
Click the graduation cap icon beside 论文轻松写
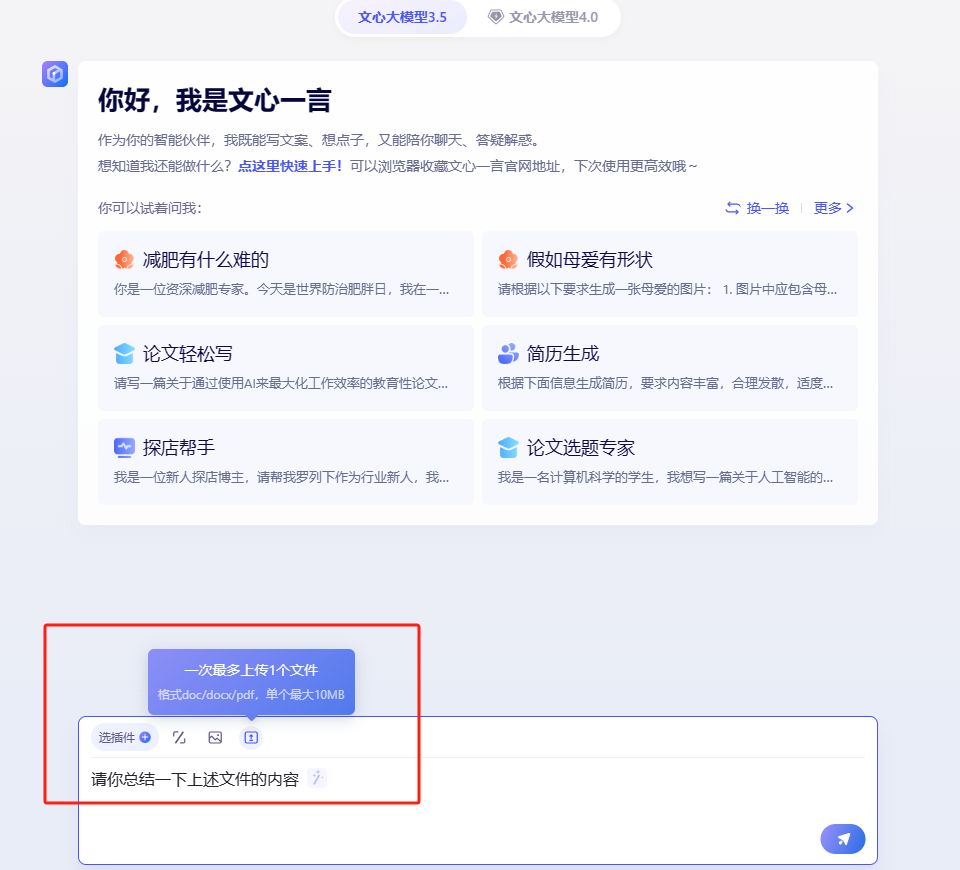pos(124,353)
